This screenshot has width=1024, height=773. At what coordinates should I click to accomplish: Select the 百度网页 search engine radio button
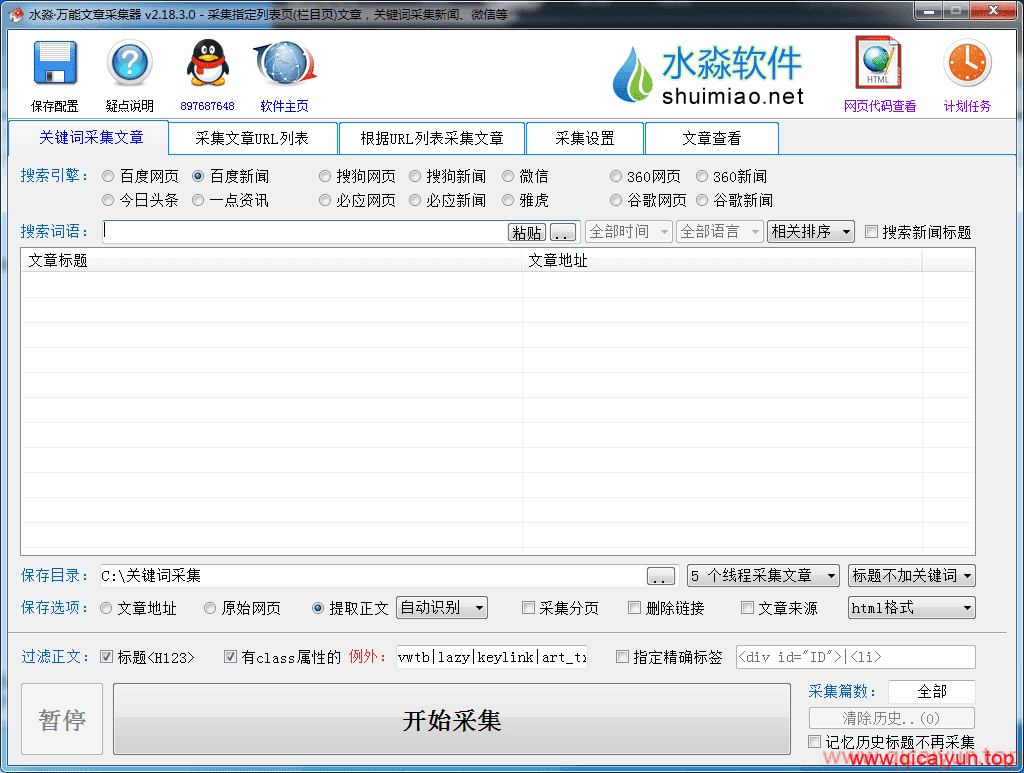pos(108,176)
